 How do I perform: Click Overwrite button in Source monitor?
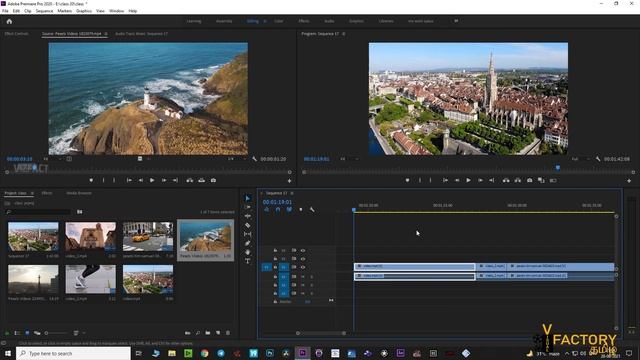pos(202,180)
